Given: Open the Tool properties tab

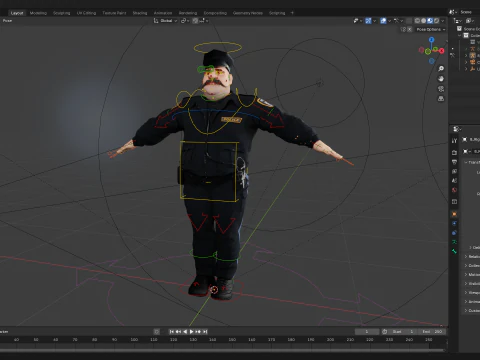Looking at the screenshot, I should pos(454,141).
